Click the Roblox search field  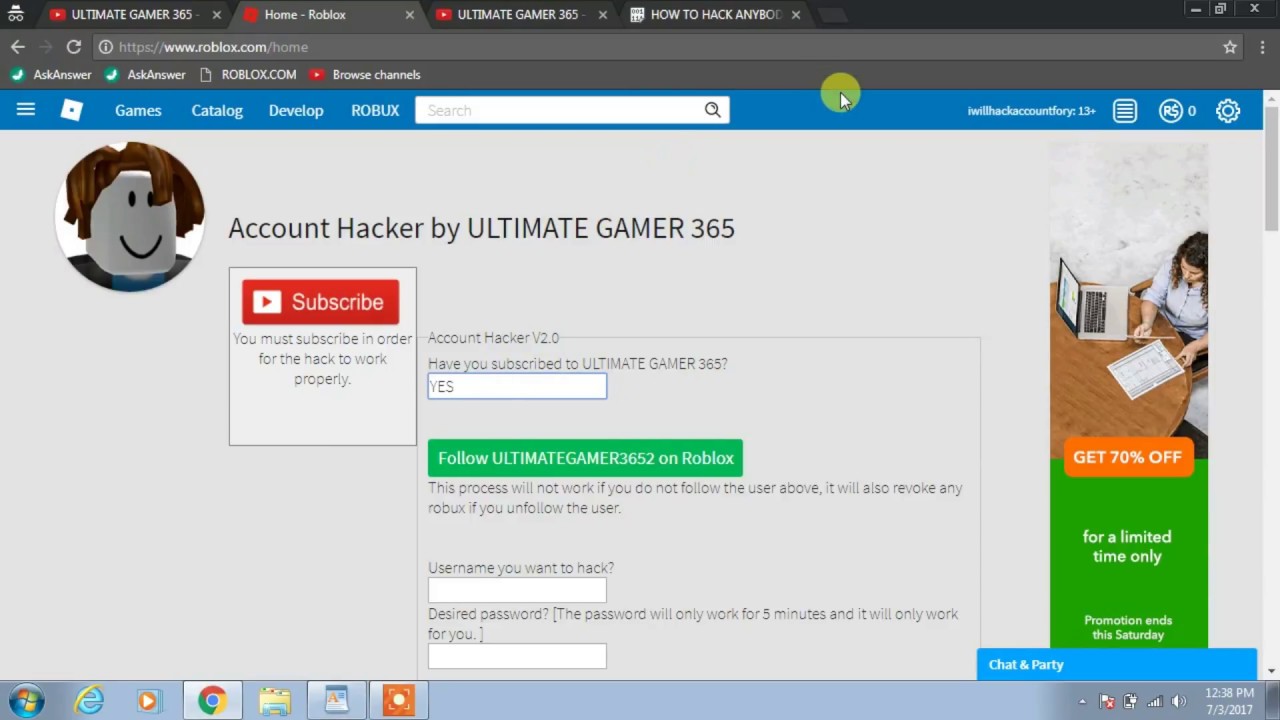pyautogui.click(x=560, y=110)
